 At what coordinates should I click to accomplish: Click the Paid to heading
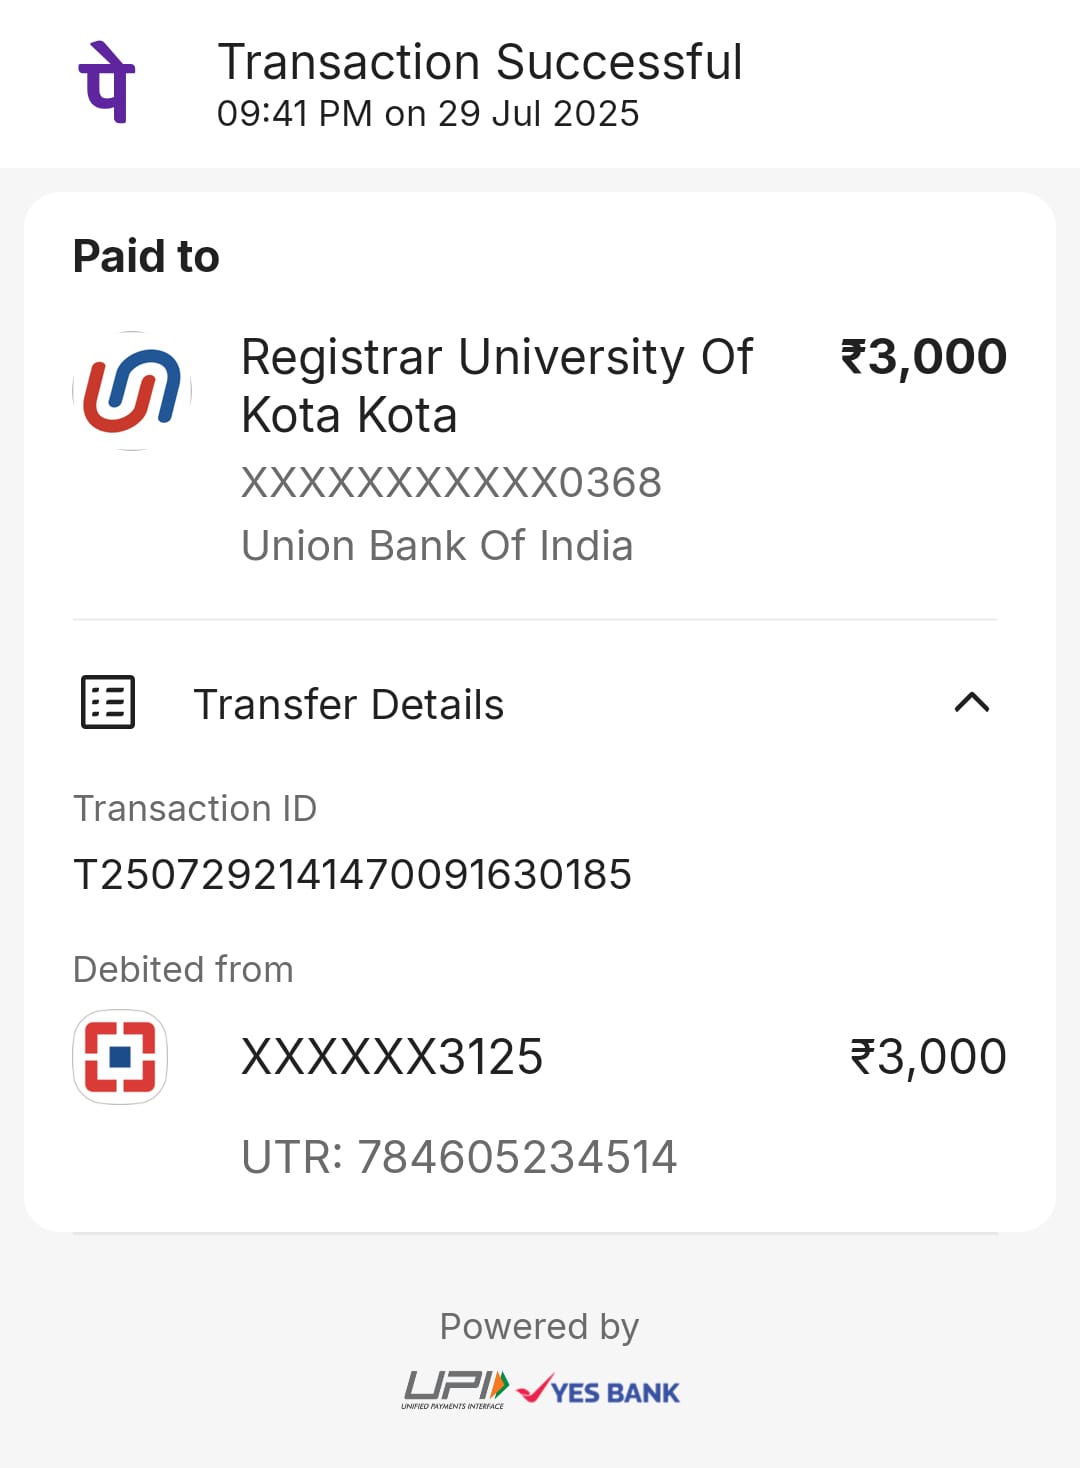(x=146, y=256)
